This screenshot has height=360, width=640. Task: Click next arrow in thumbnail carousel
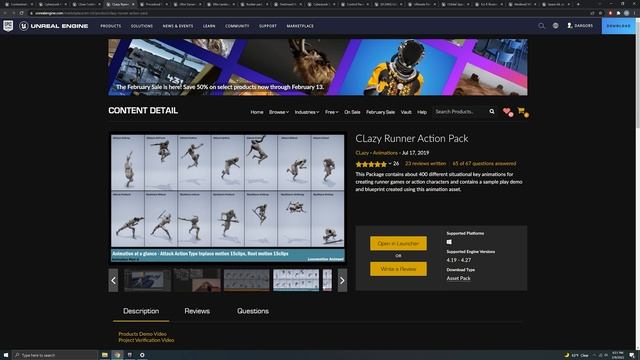[x=342, y=280]
